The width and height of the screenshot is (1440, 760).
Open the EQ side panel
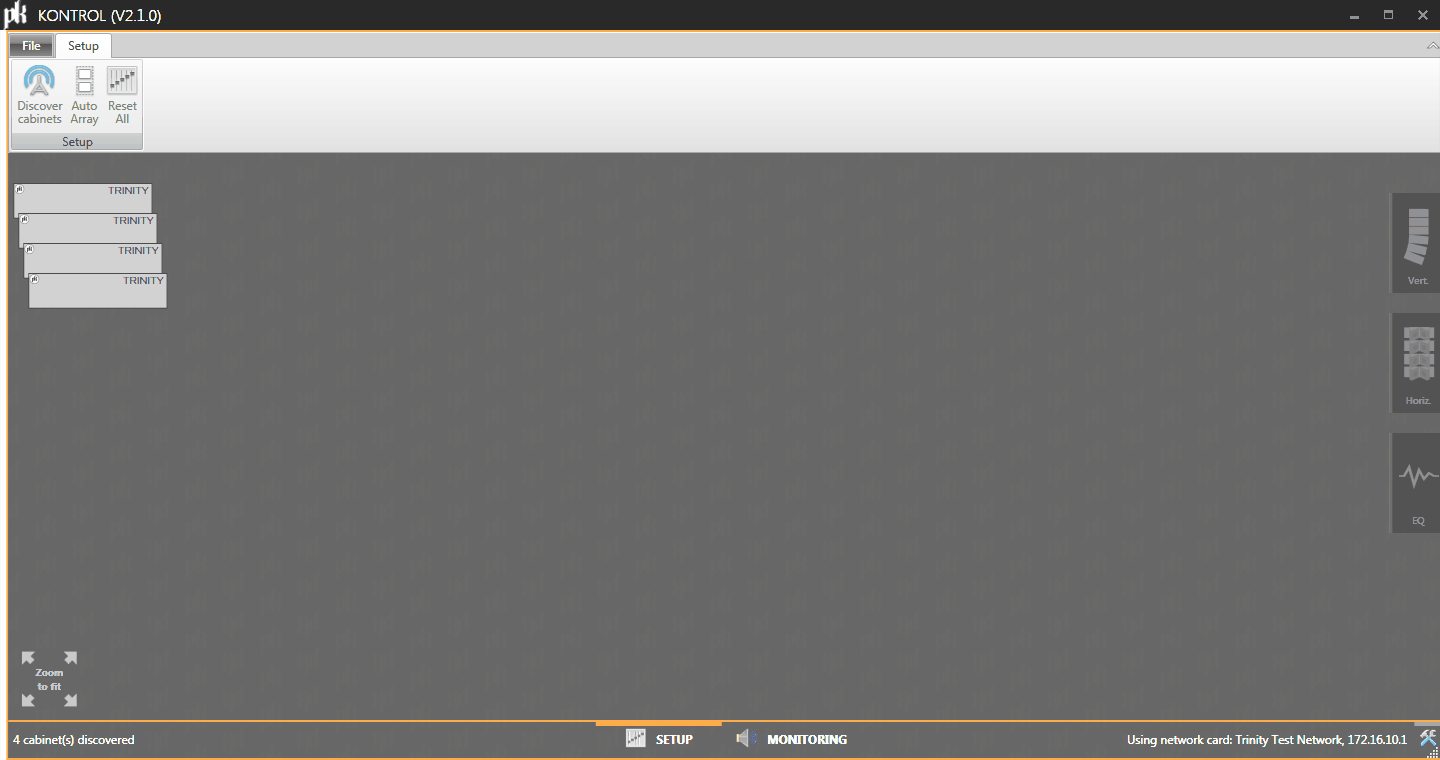1417,483
